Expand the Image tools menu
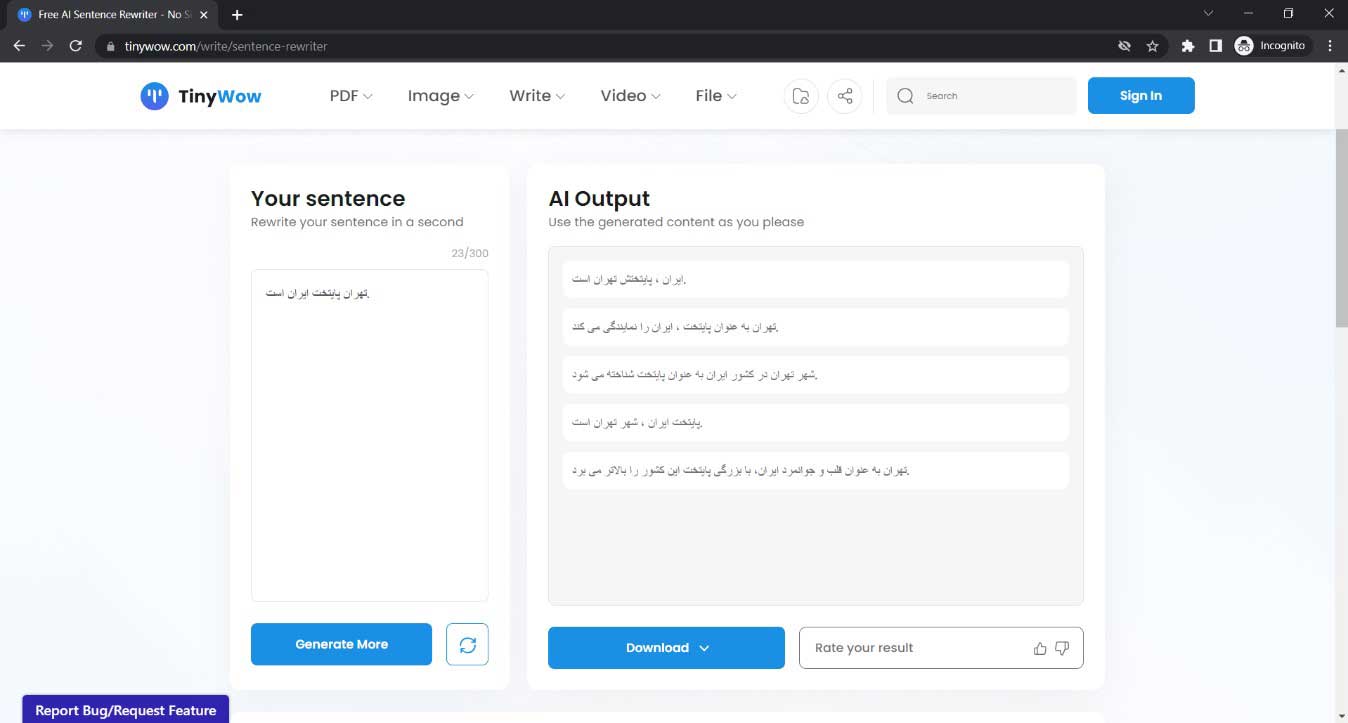 coord(440,96)
